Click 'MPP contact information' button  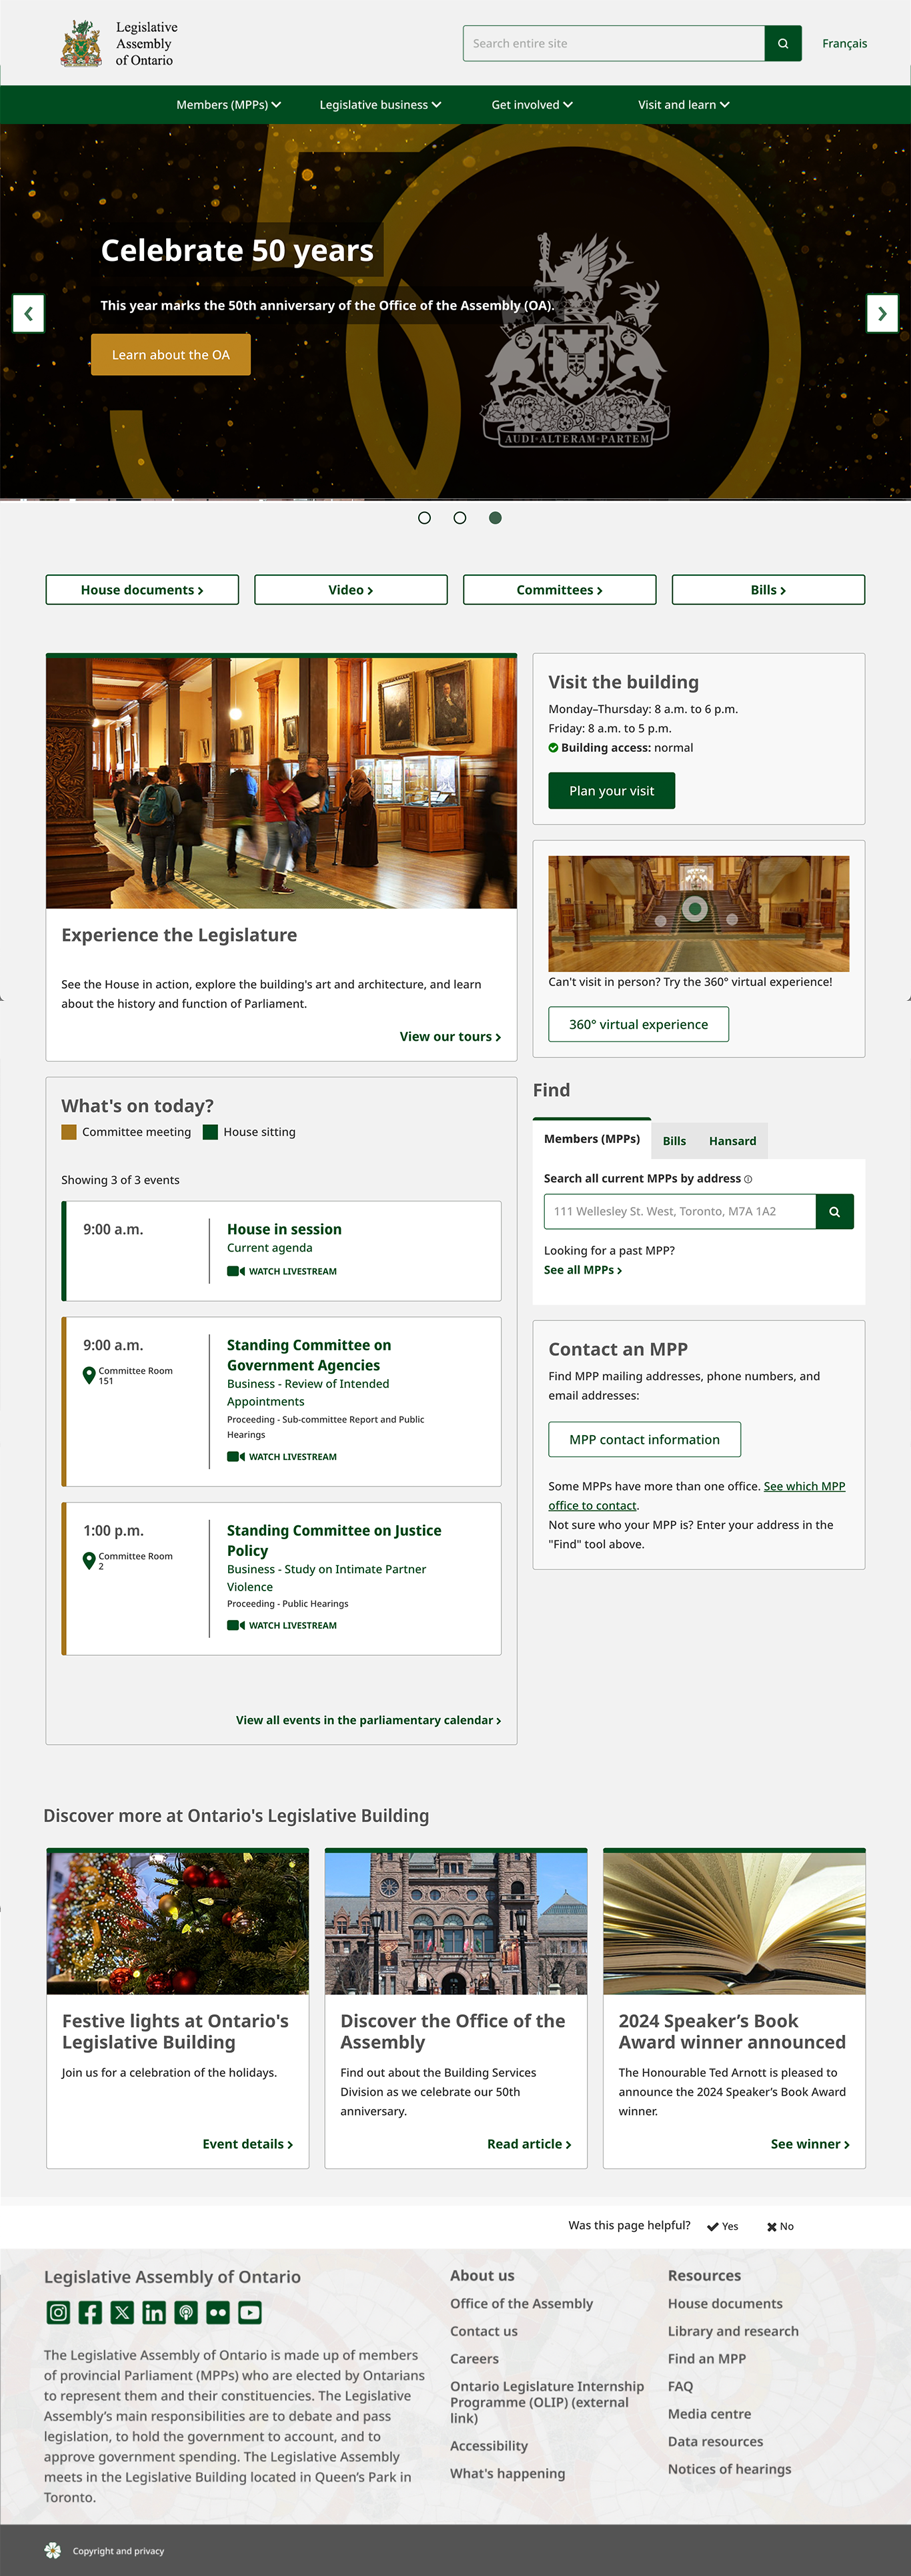click(645, 1440)
